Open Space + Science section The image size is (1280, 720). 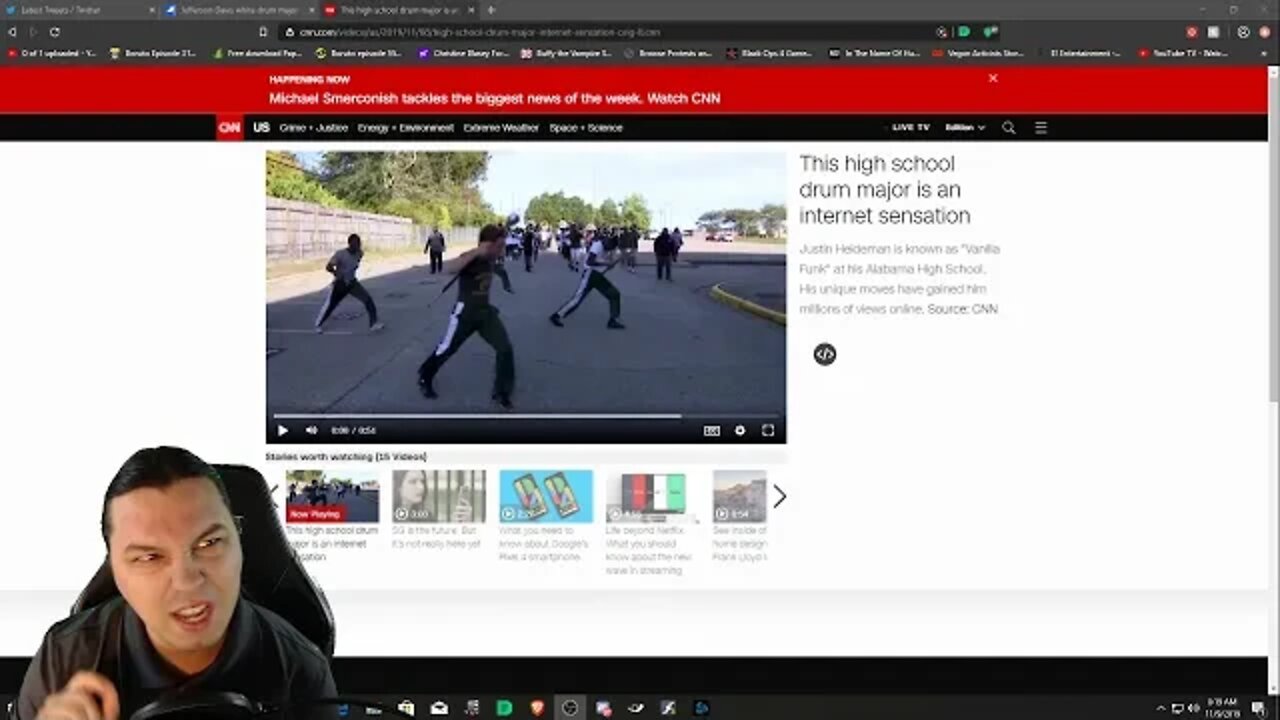coord(586,127)
